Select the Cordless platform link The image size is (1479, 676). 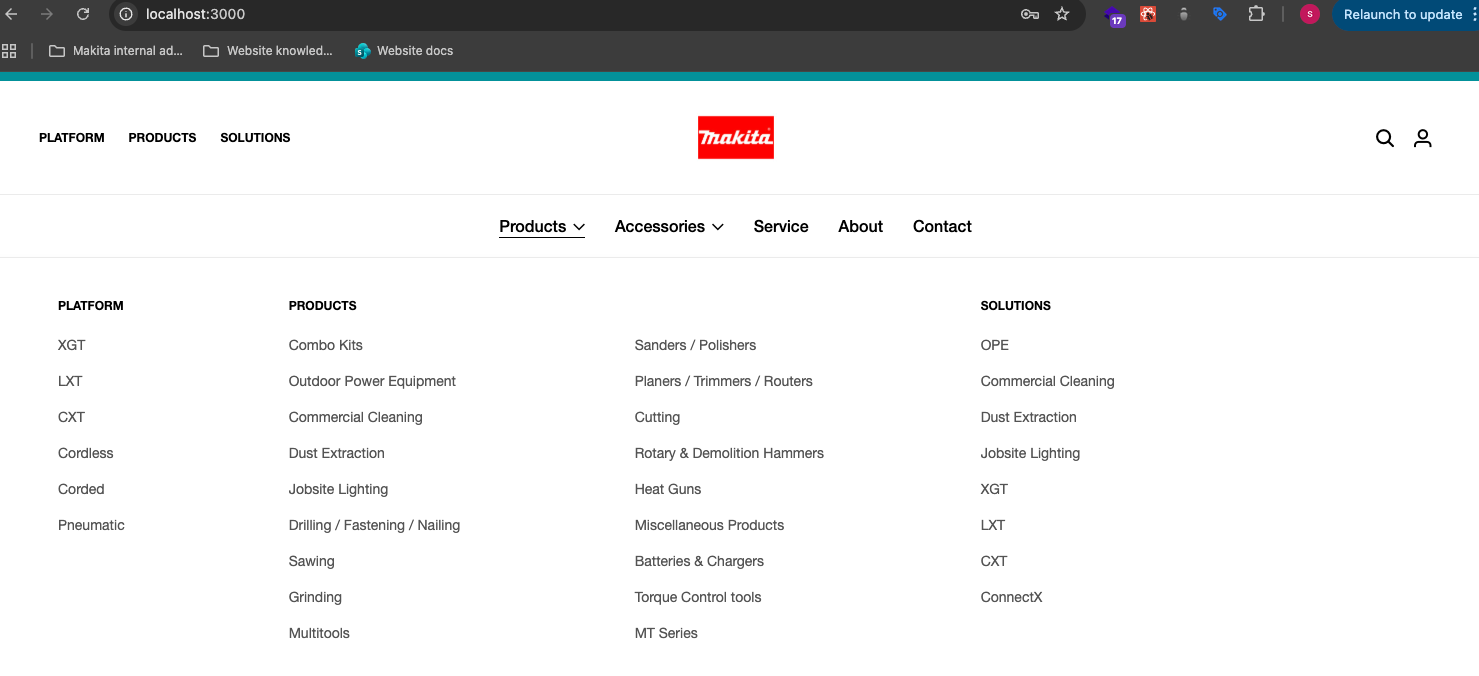coord(86,453)
